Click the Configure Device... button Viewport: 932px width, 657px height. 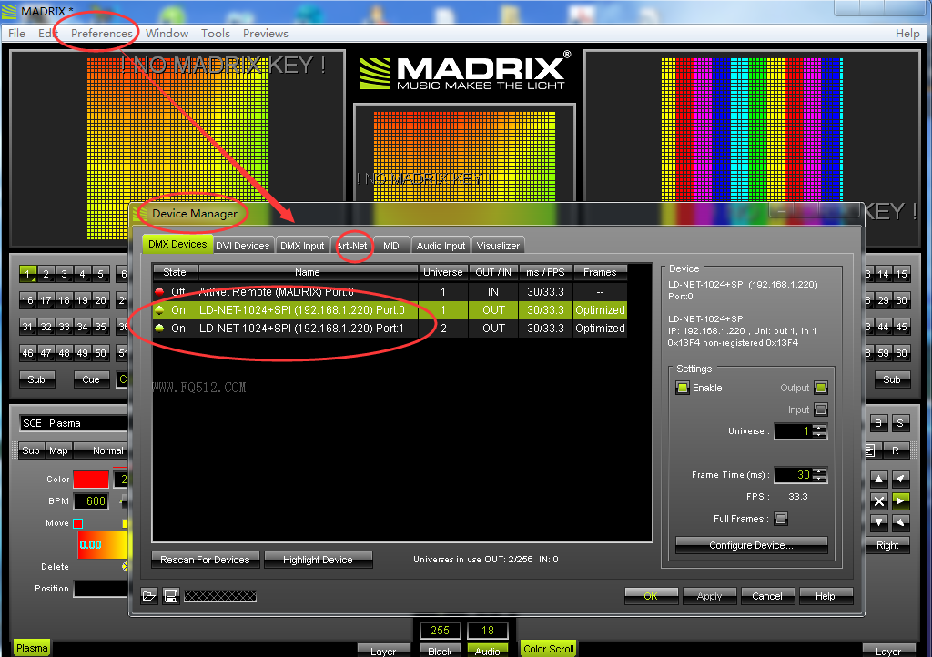pyautogui.click(x=751, y=545)
